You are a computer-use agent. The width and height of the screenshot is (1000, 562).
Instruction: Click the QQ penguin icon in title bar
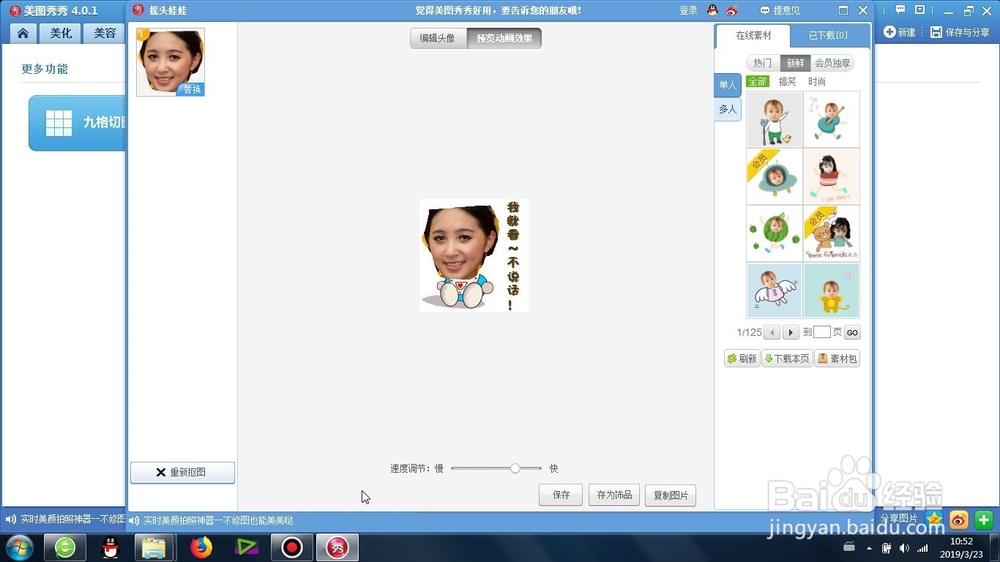coord(712,10)
